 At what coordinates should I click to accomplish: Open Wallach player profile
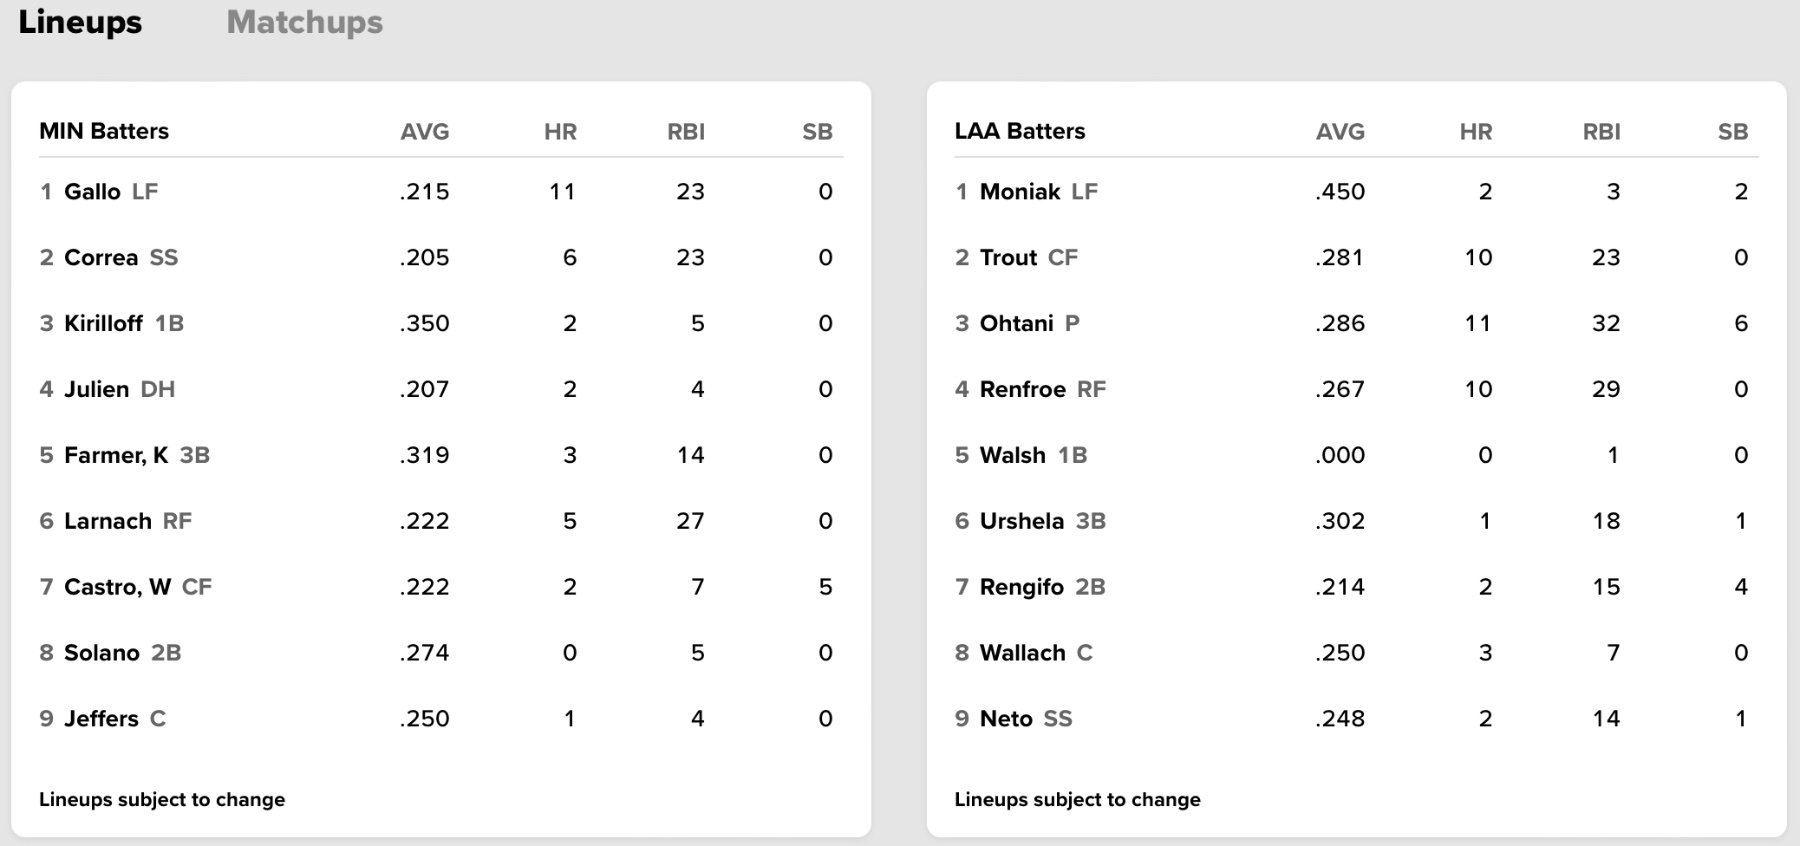pos(1022,653)
